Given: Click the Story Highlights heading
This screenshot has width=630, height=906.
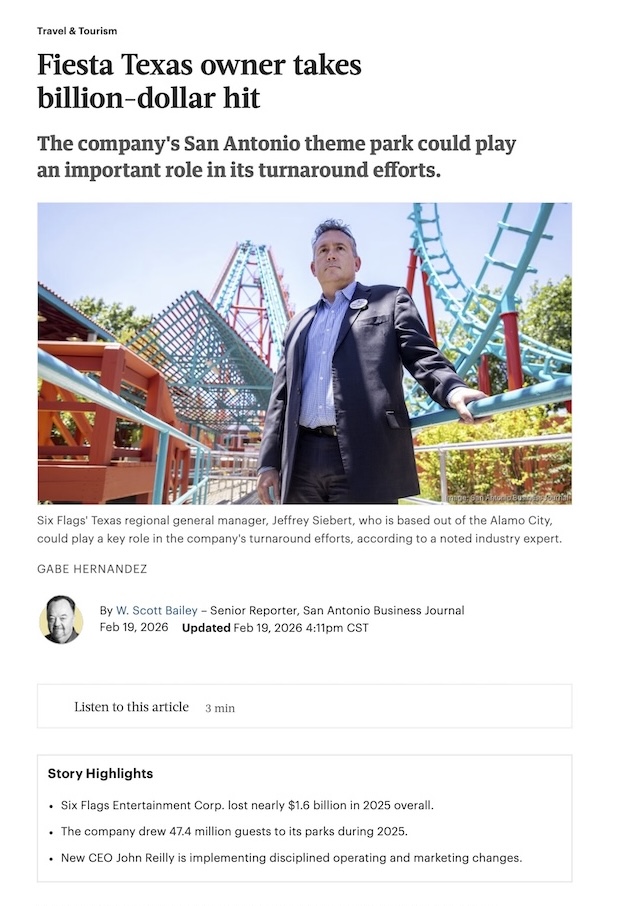Looking at the screenshot, I should pos(101,774).
